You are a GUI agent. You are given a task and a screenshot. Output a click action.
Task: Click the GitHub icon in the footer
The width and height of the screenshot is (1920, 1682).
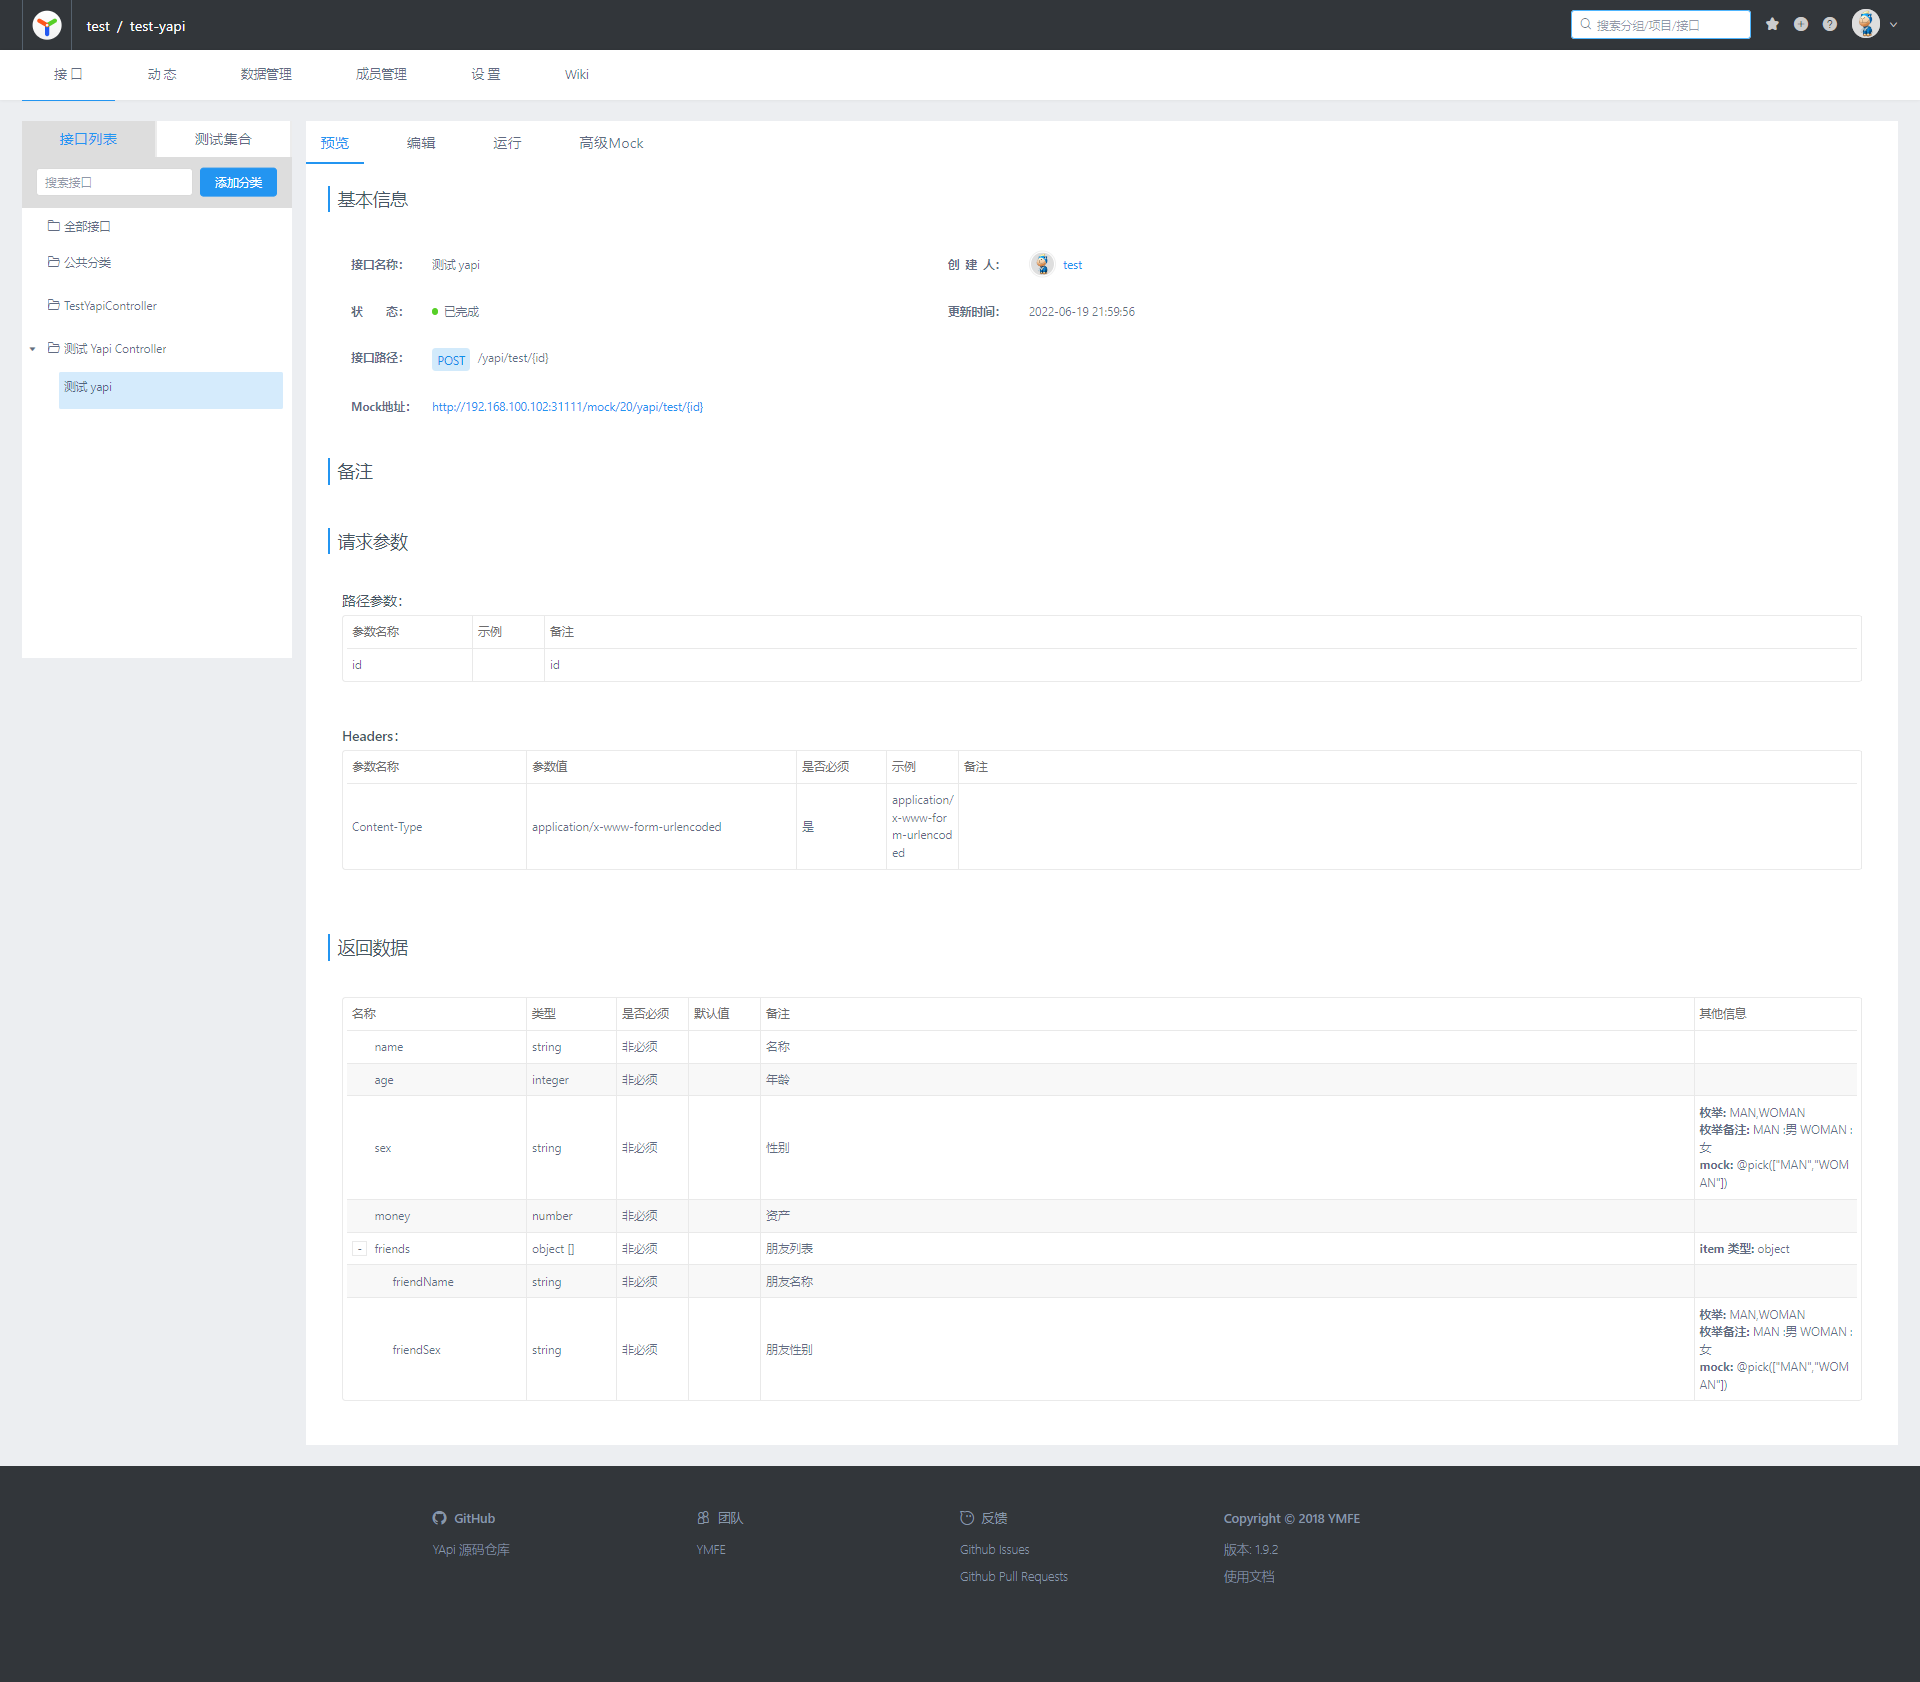[439, 1518]
